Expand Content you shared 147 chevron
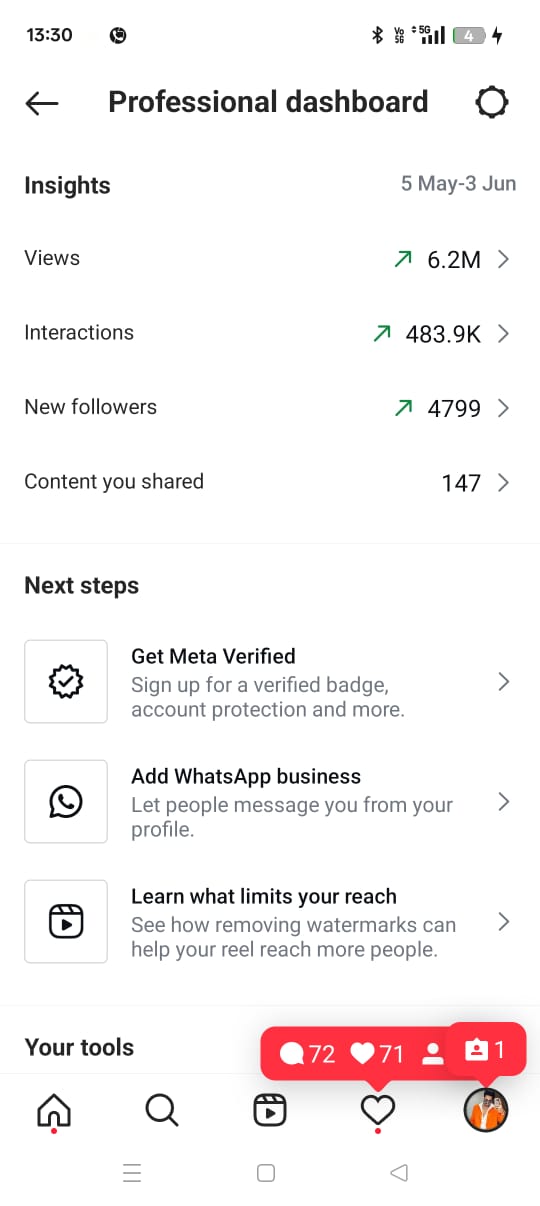The height and width of the screenshot is (1206, 540). (503, 483)
